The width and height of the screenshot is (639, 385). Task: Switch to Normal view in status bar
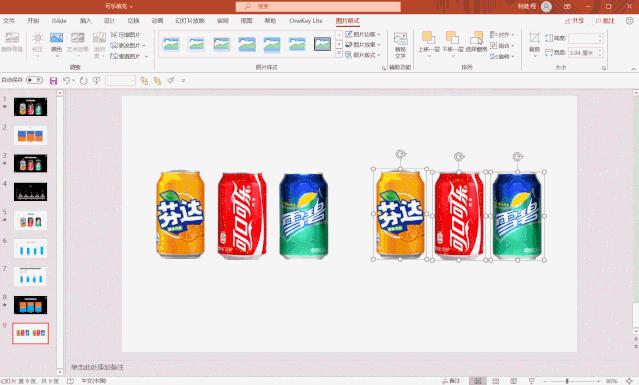tap(478, 381)
